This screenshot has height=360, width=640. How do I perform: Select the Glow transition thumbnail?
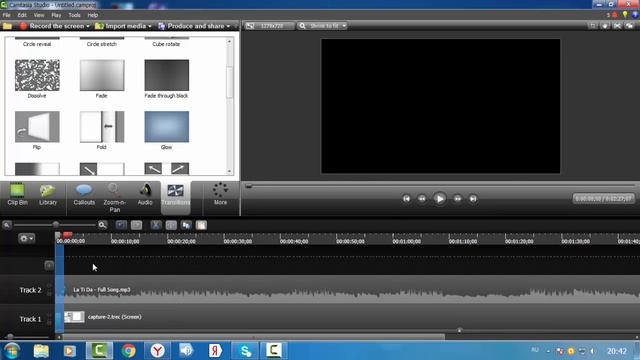167,127
